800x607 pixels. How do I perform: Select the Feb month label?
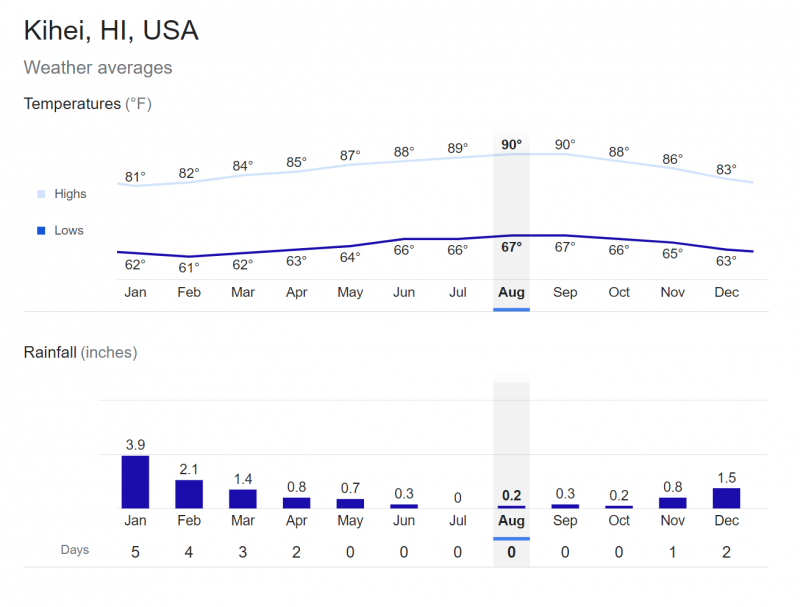pyautogui.click(x=189, y=292)
